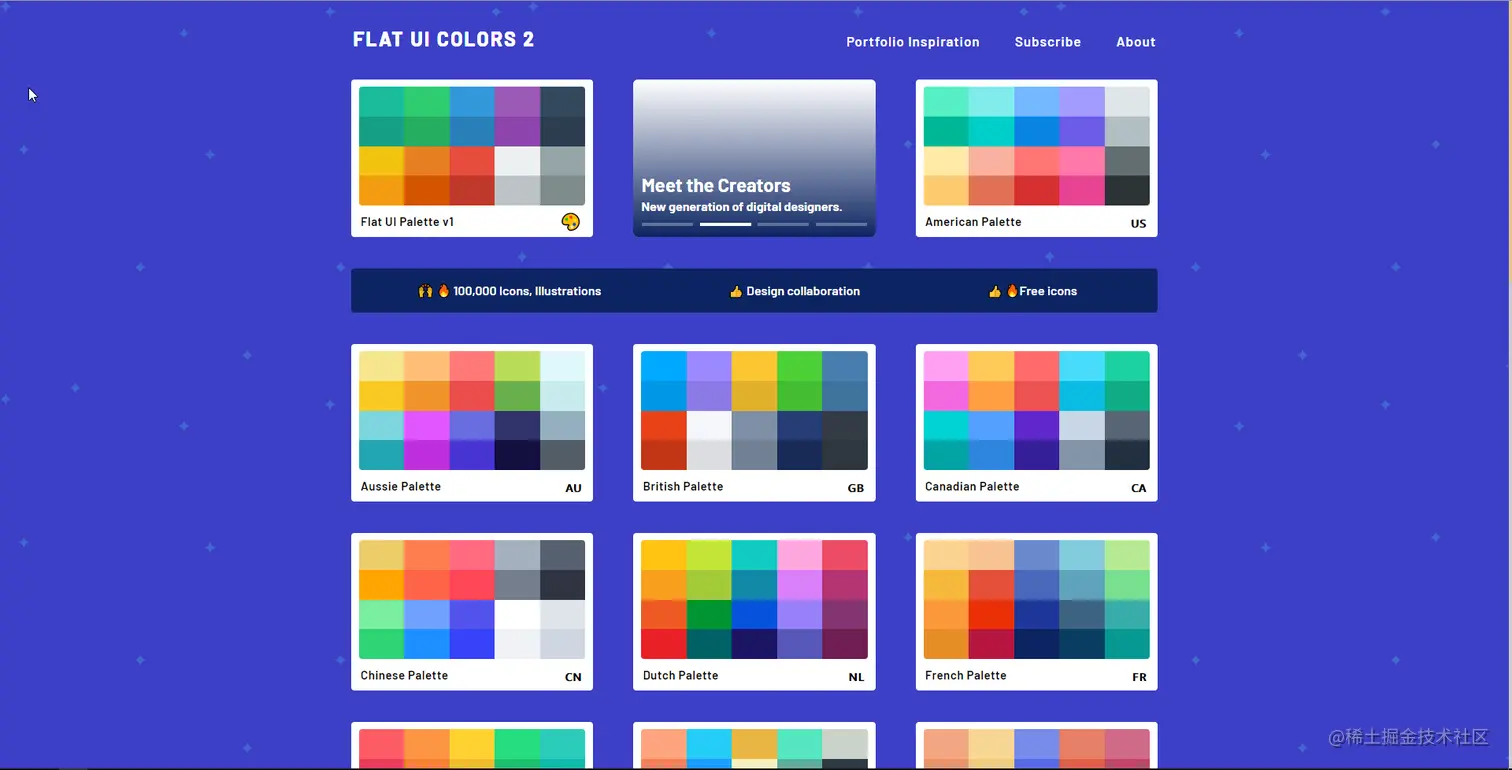The width and height of the screenshot is (1512, 770).
Task: Click the Dutch Palette label
Action: [x=680, y=676]
